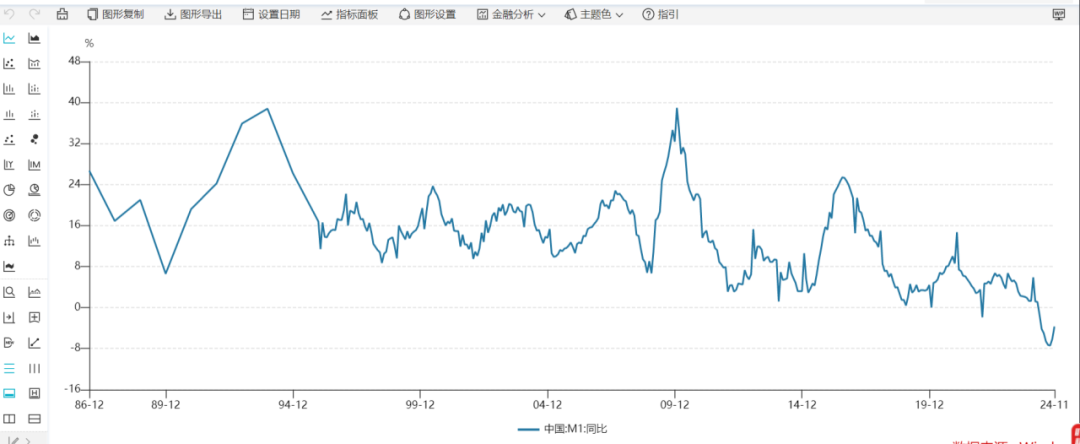This screenshot has width=1080, height=444.
Task: Click the redo arrow in toolbar
Action: tap(34, 14)
